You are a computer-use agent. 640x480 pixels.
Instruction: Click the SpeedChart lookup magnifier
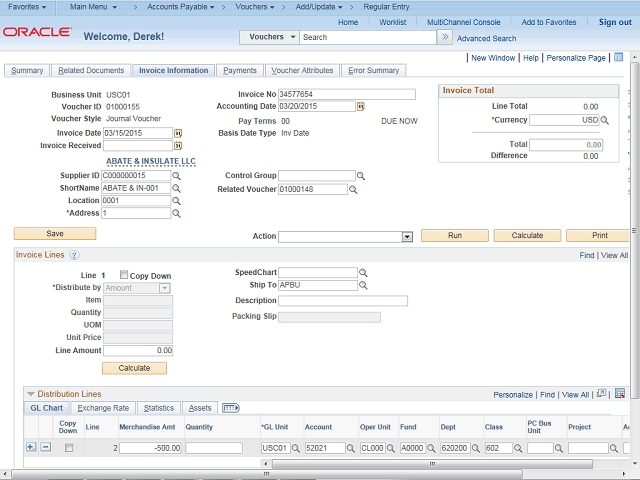[363, 272]
